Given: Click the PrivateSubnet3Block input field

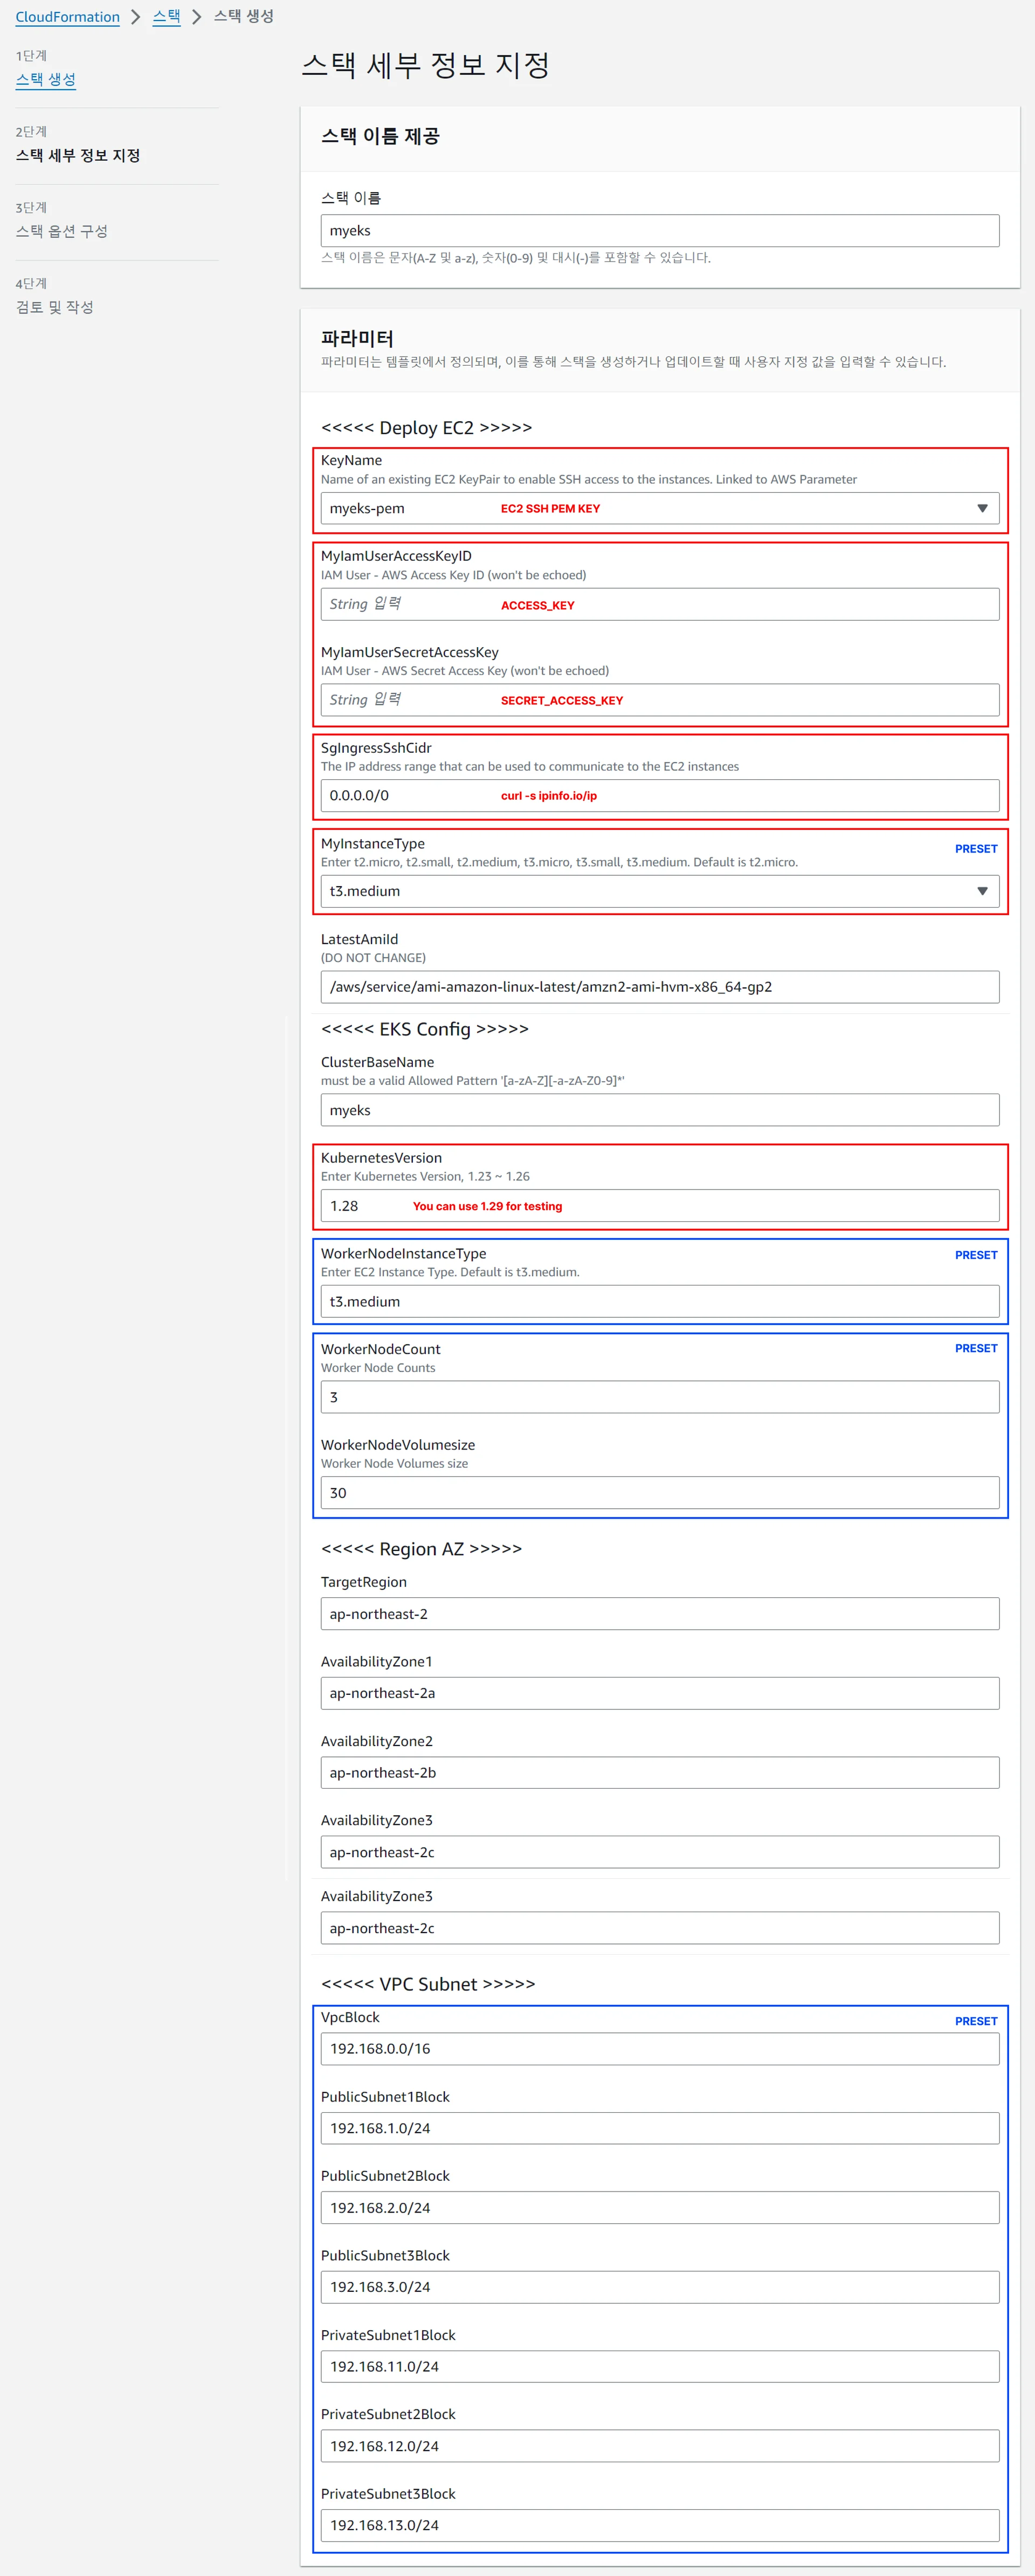Looking at the screenshot, I should coord(659,2525).
